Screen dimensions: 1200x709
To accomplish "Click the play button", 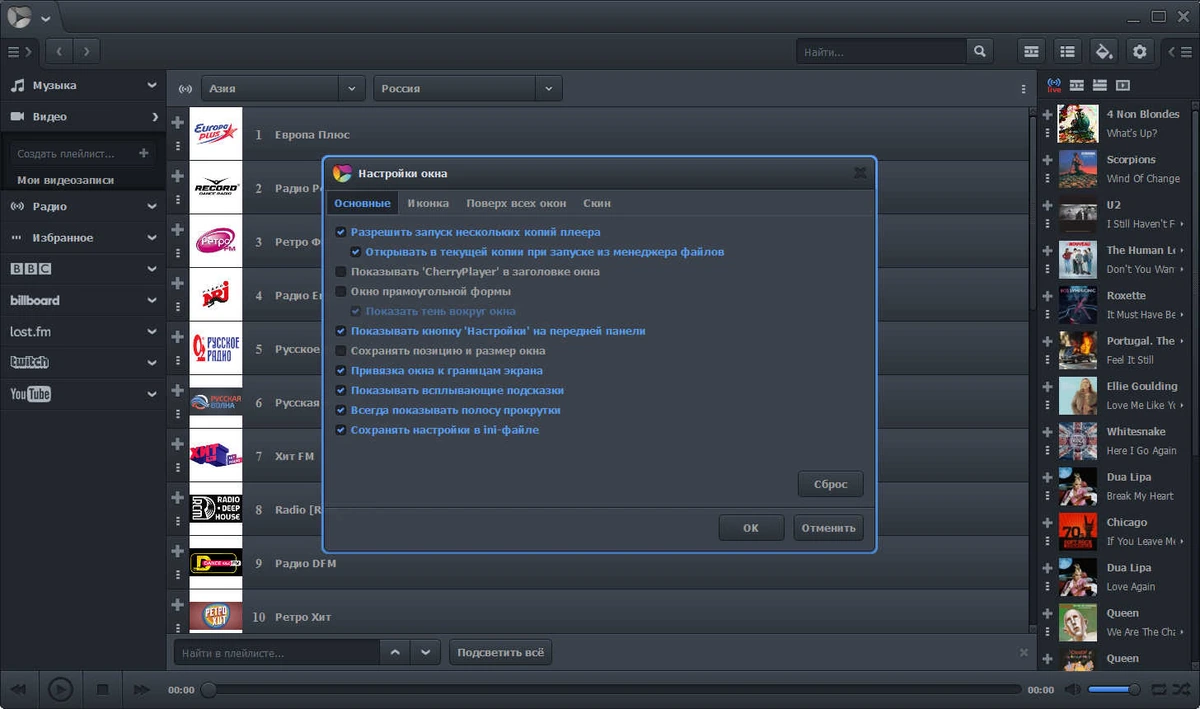I will (x=60, y=689).
